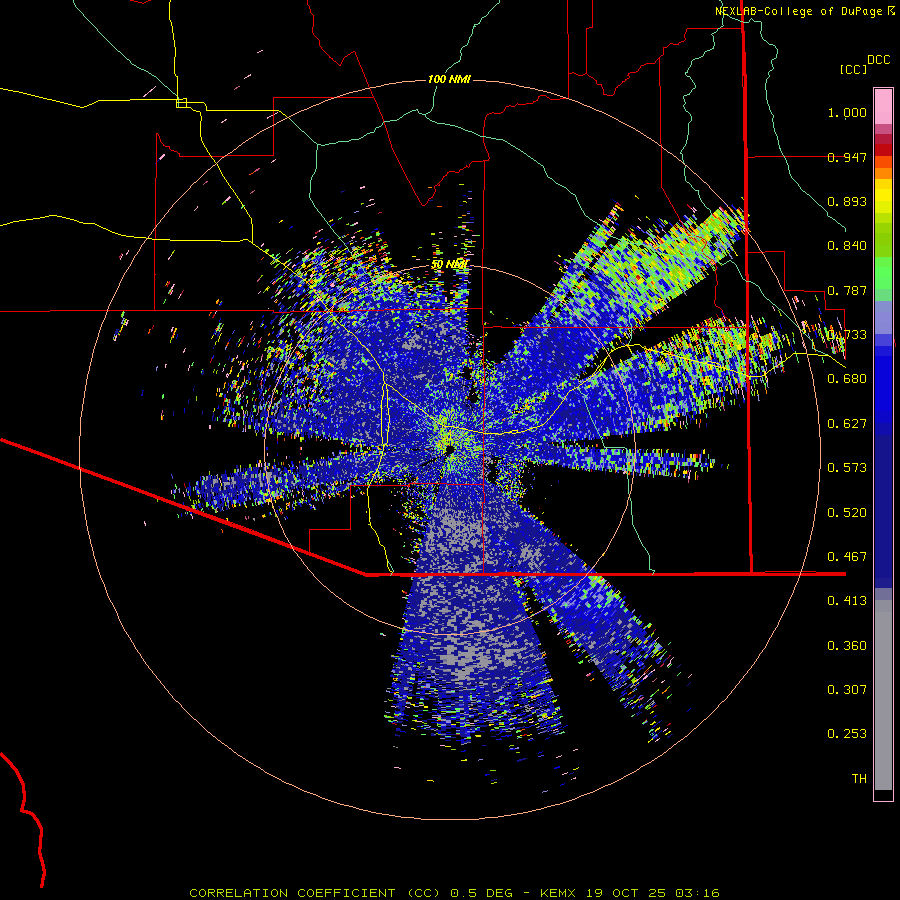Click the 0.787 scale value
The height and width of the screenshot is (900, 900).
pos(847,290)
